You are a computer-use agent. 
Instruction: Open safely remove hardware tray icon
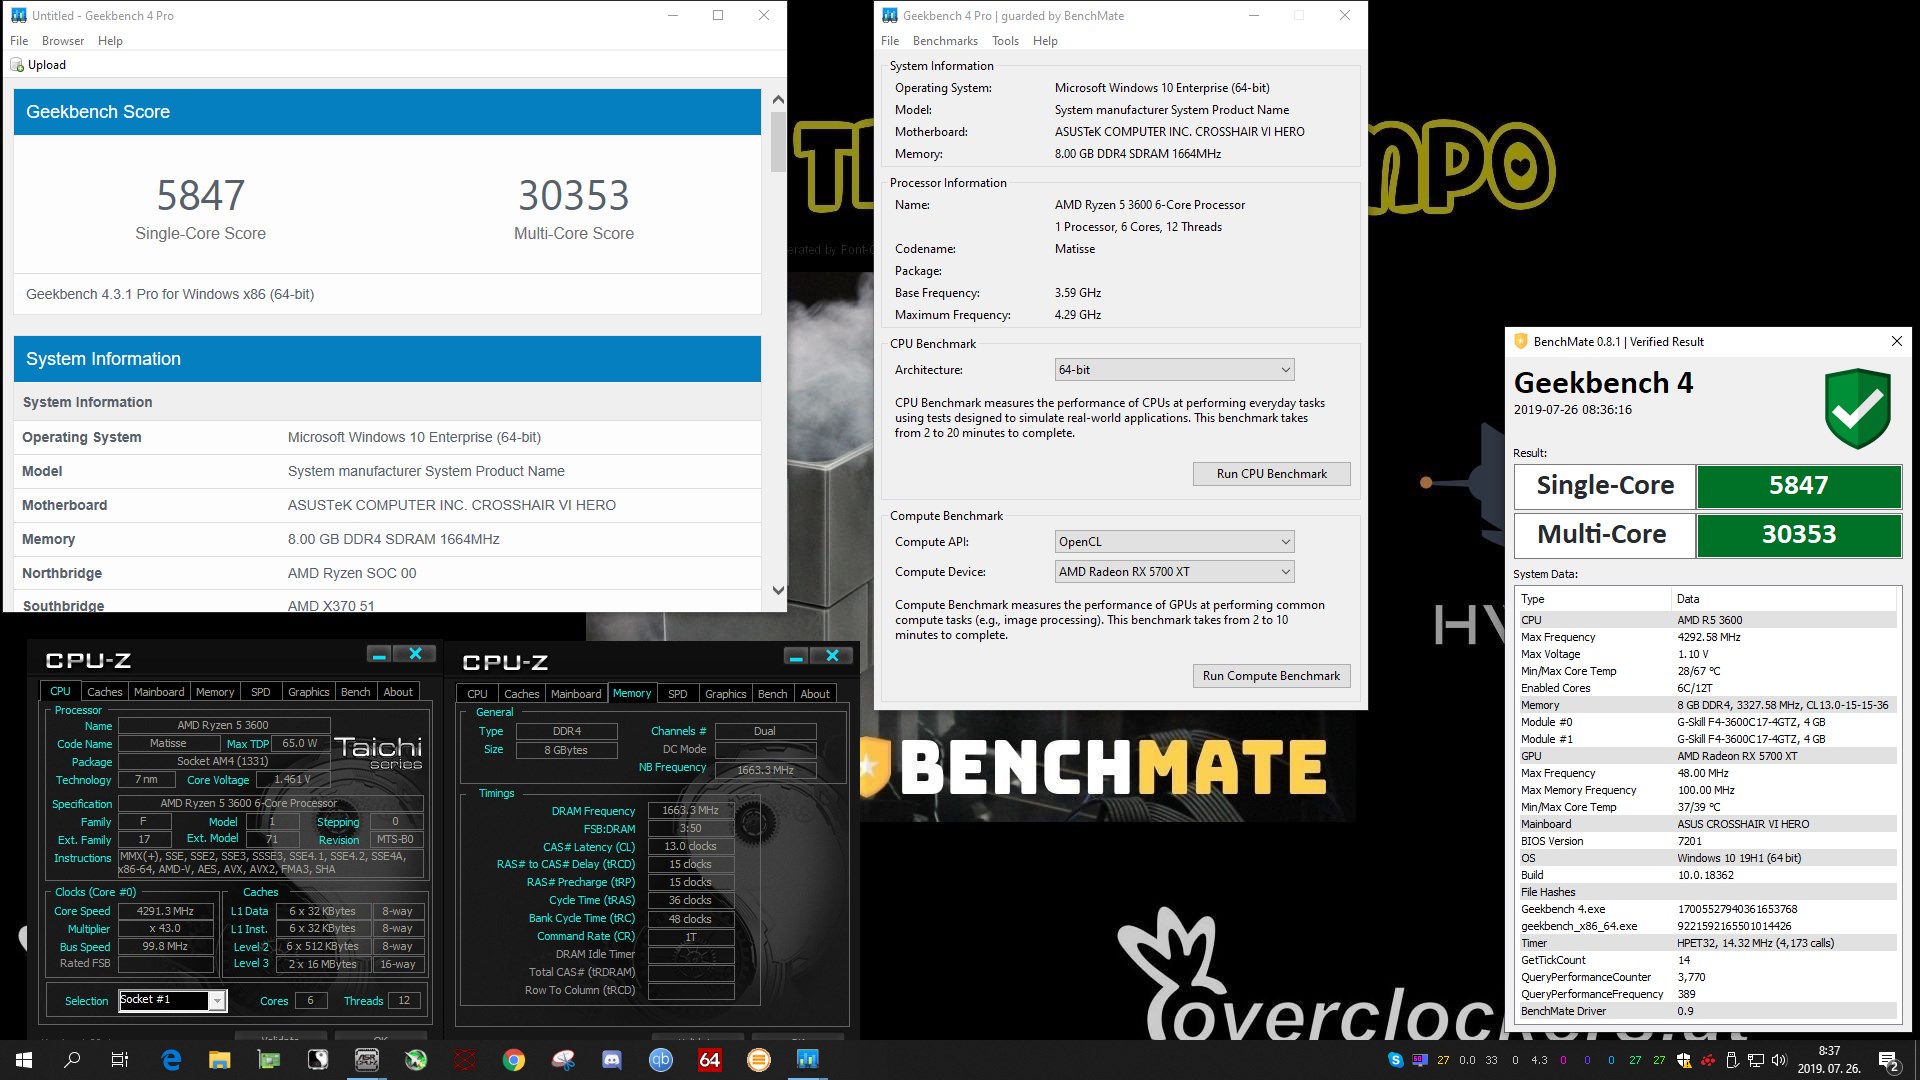[x=1732, y=1060]
